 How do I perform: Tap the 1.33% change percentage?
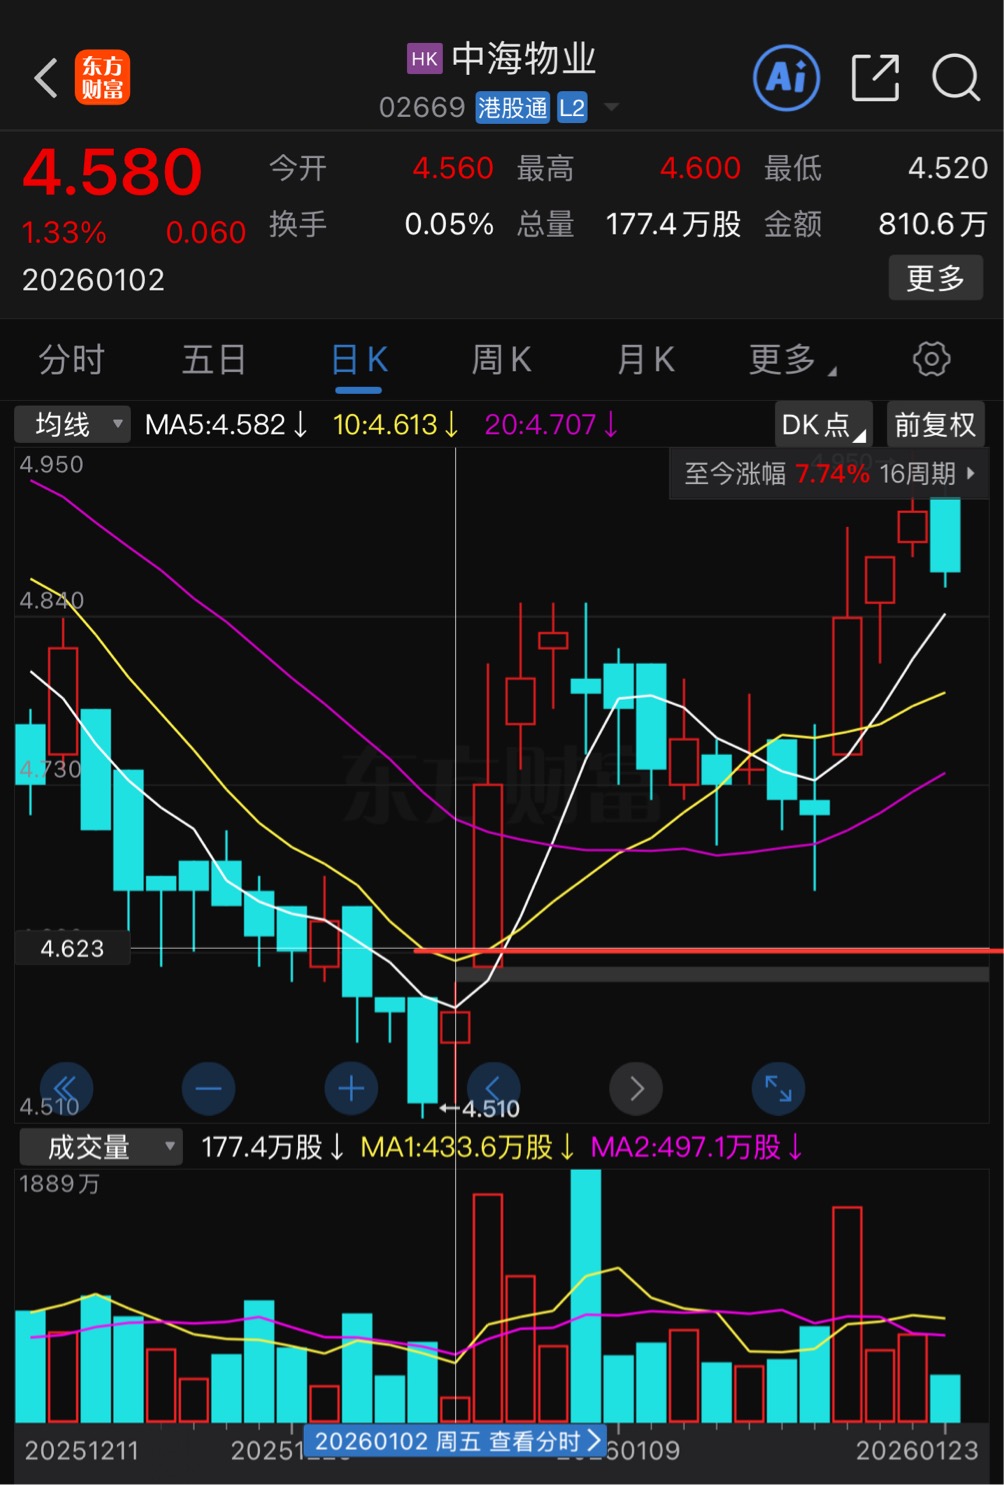pos(64,233)
